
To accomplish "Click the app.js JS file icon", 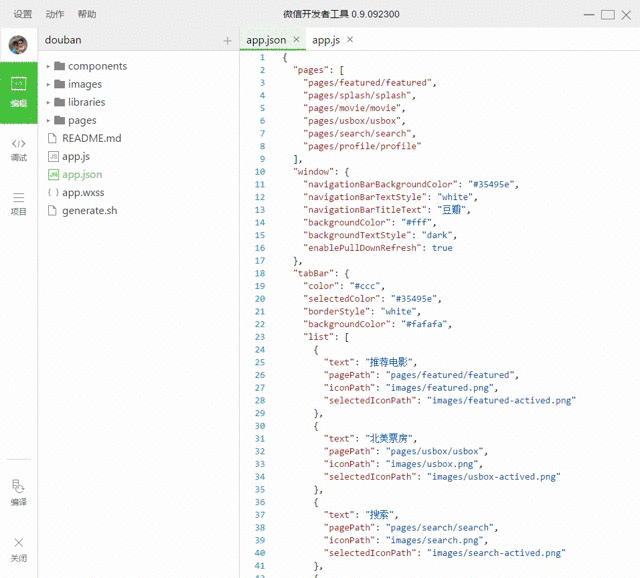I will pyautogui.click(x=53, y=156).
